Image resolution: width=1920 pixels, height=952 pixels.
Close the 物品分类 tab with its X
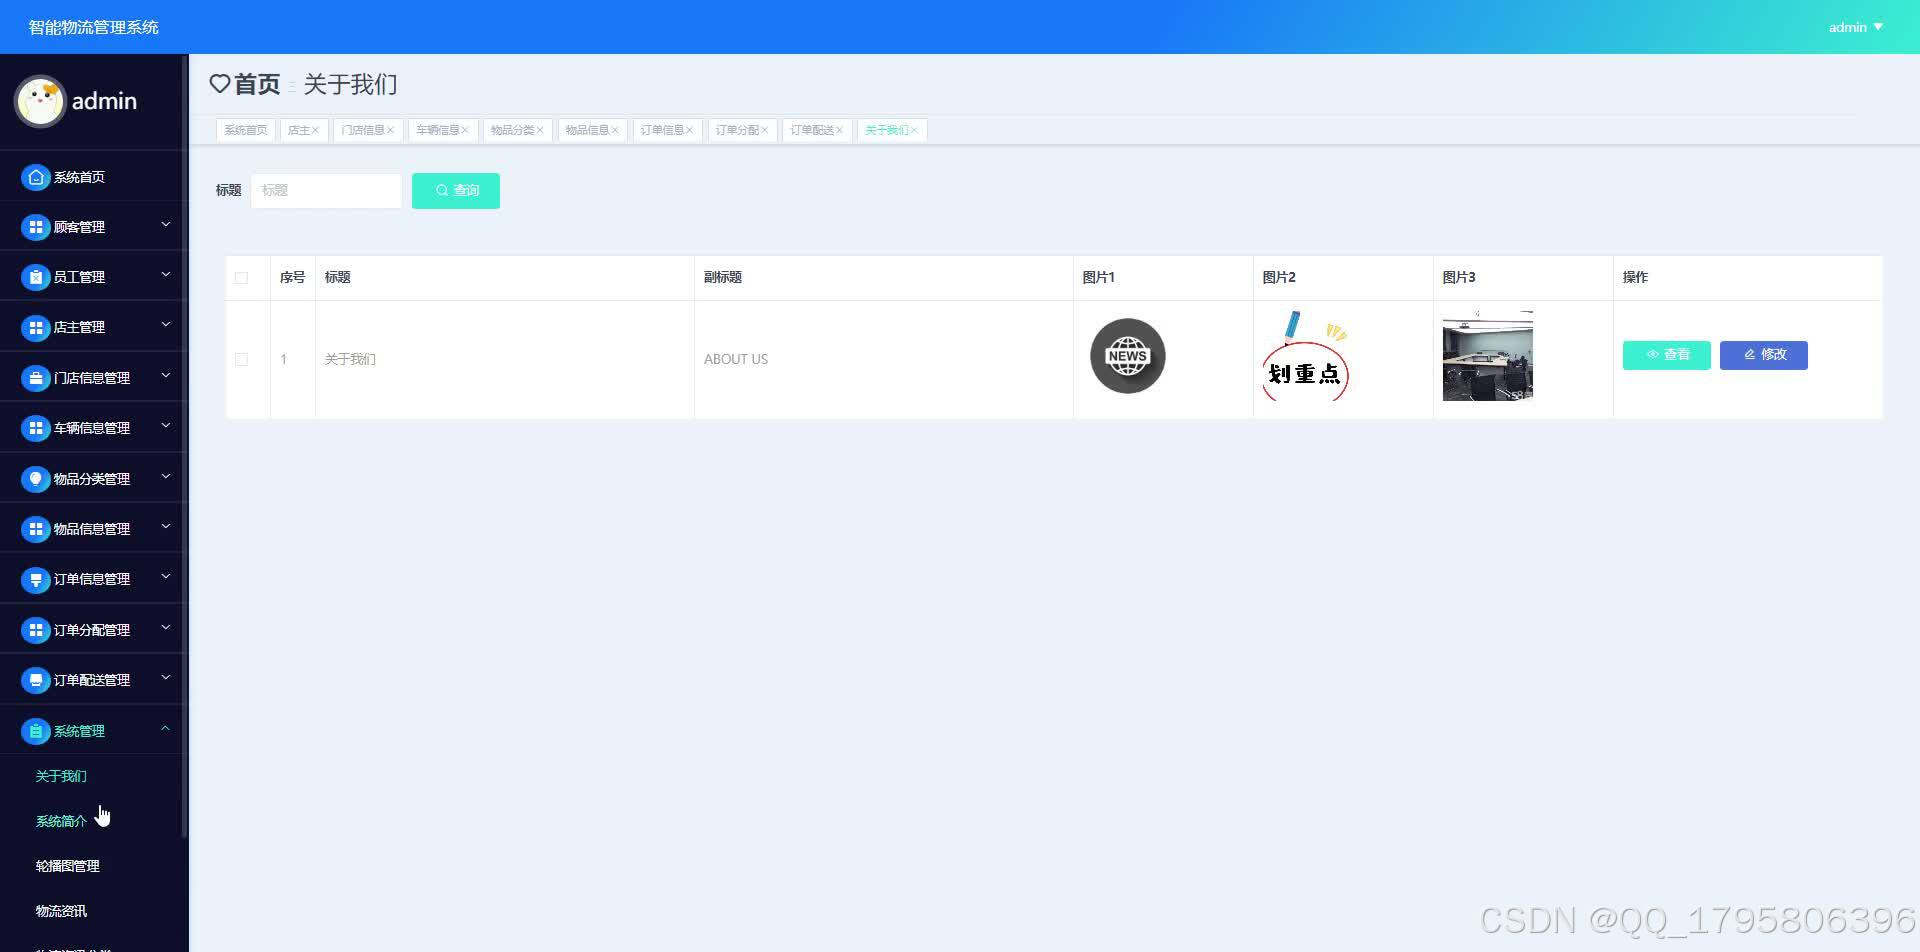pyautogui.click(x=540, y=130)
